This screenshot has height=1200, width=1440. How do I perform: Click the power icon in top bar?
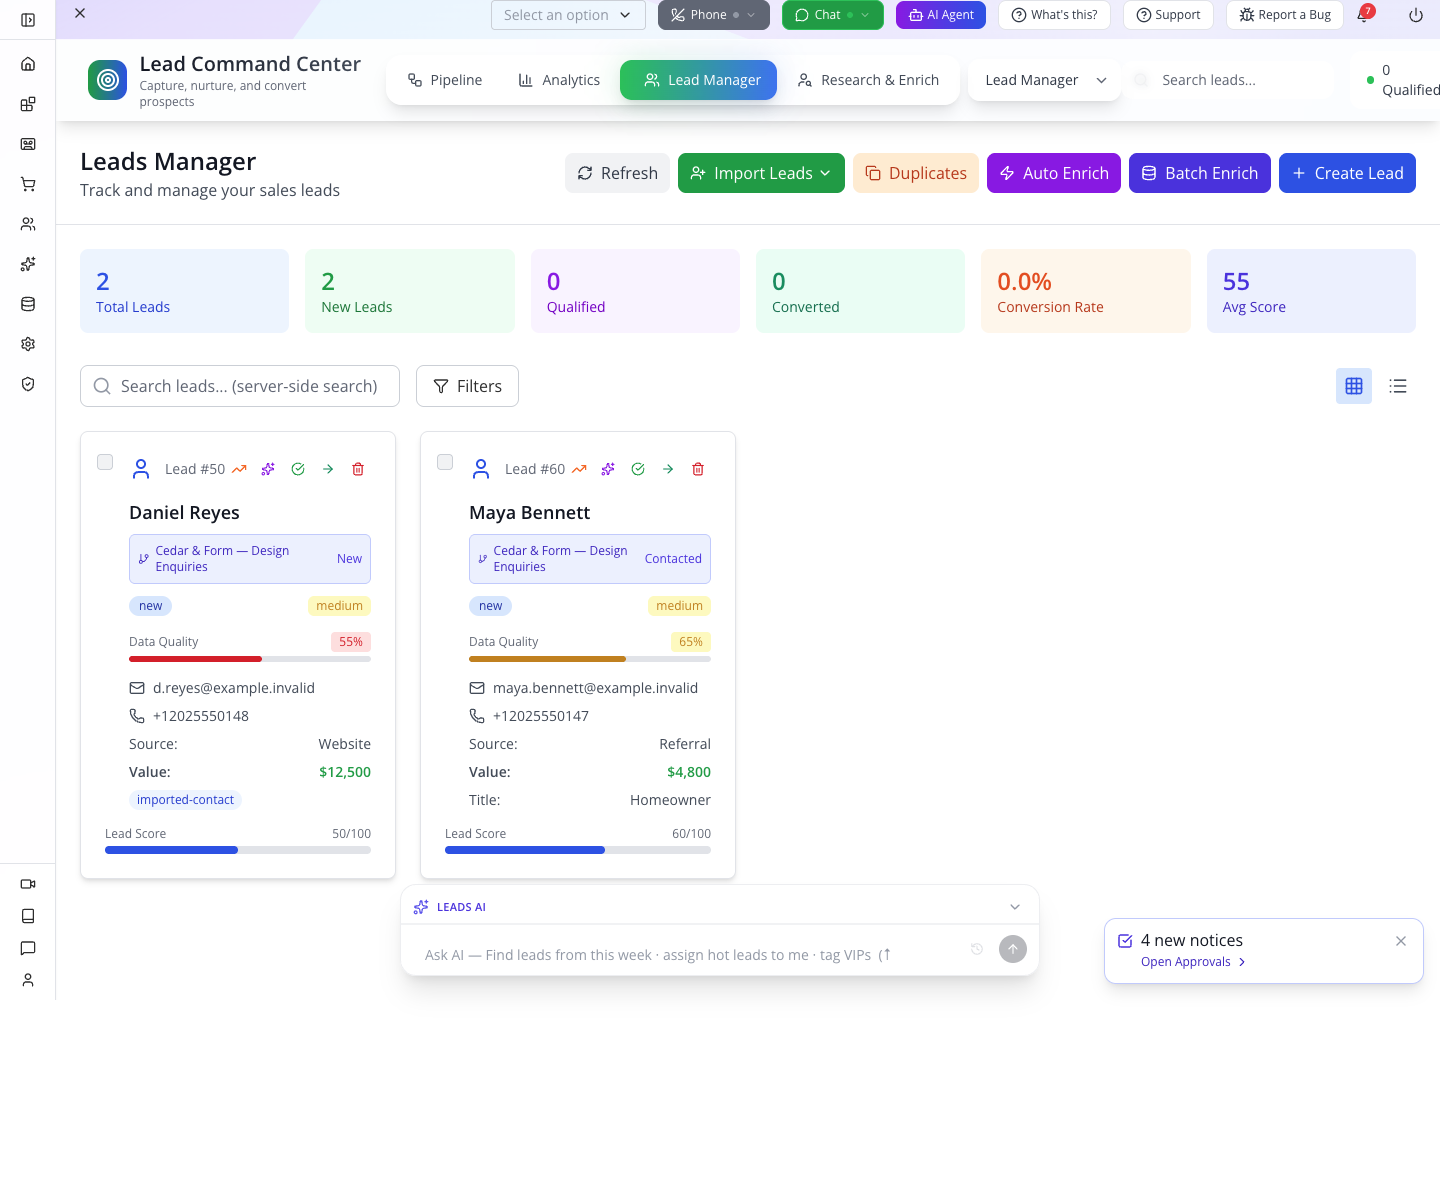click(x=1416, y=15)
